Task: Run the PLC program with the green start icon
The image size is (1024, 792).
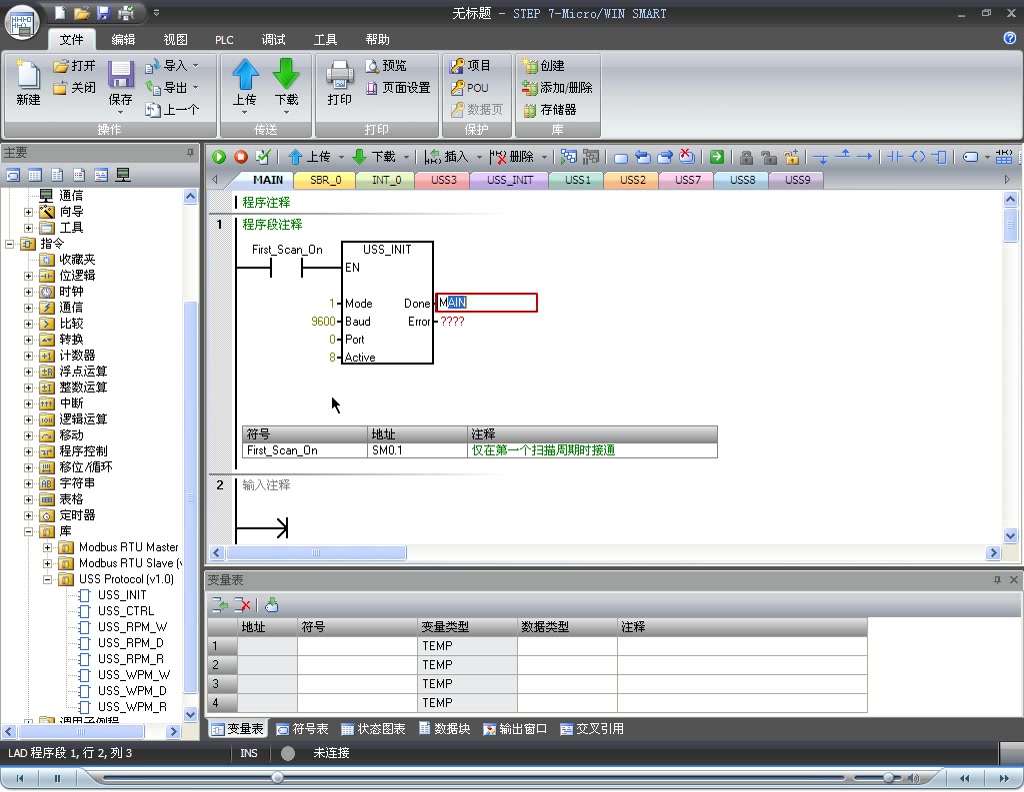Action: pos(218,157)
